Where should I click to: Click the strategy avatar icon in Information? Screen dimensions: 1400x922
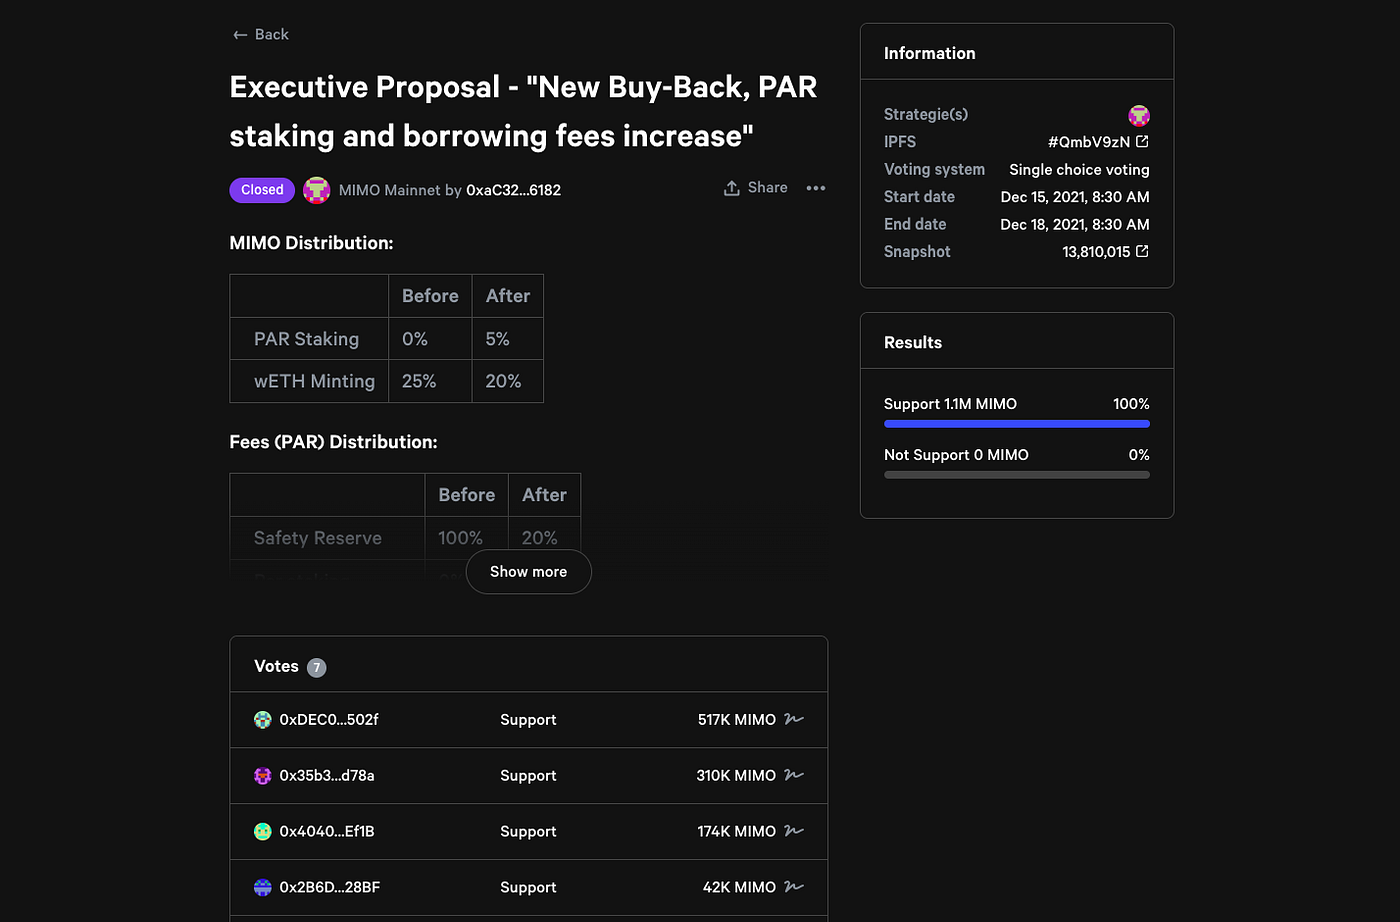coord(1138,115)
